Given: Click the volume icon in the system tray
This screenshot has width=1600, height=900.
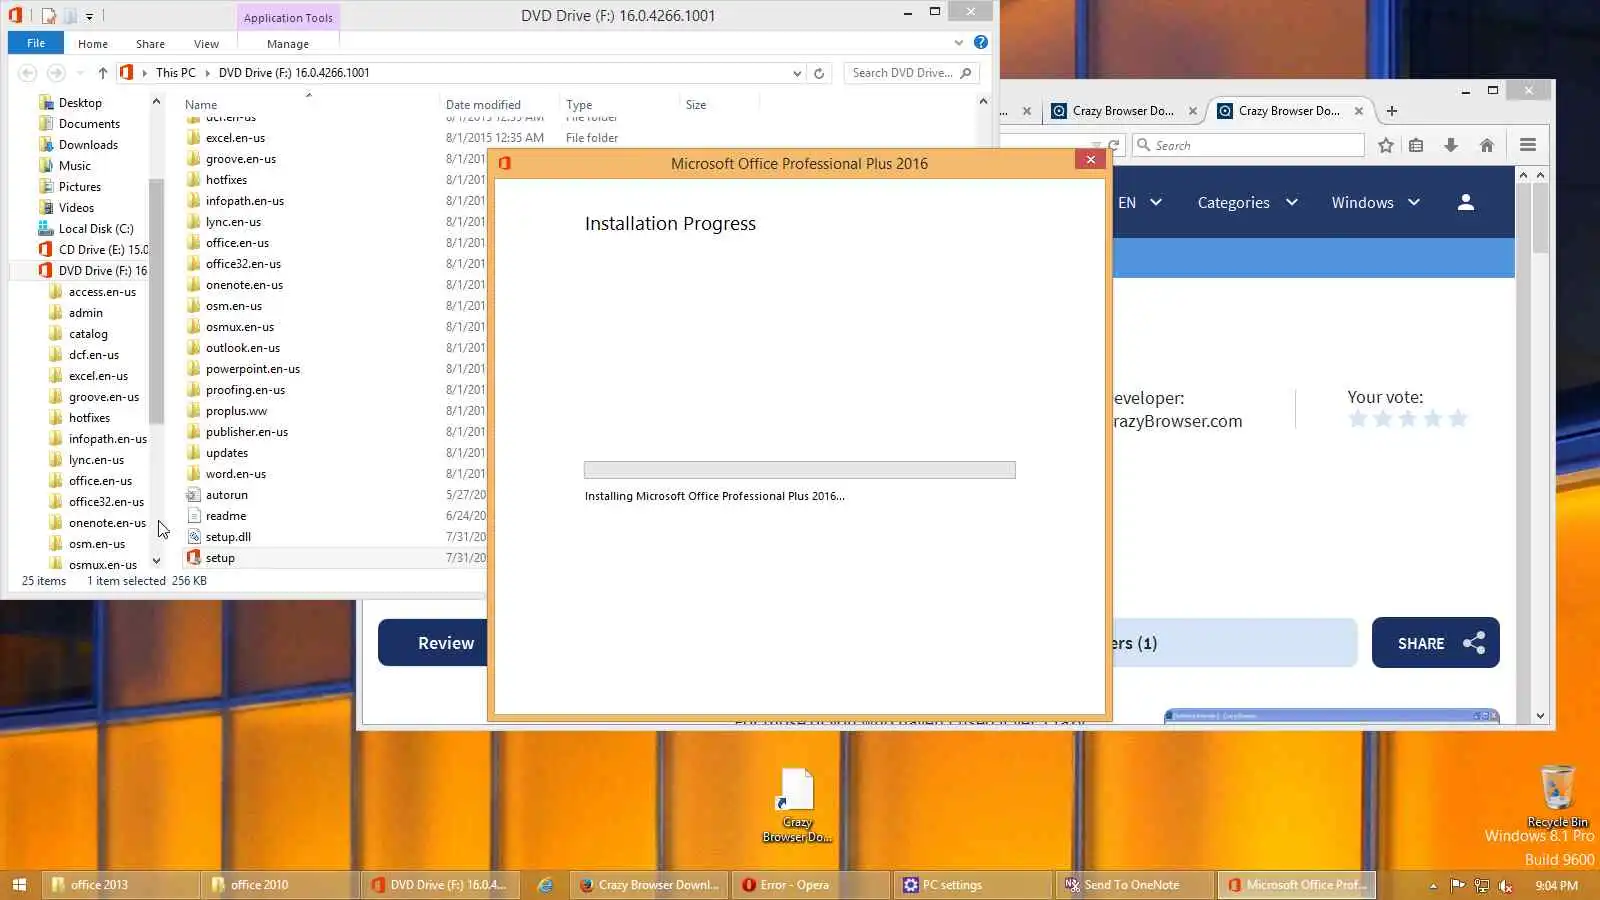Looking at the screenshot, I should tap(1506, 885).
